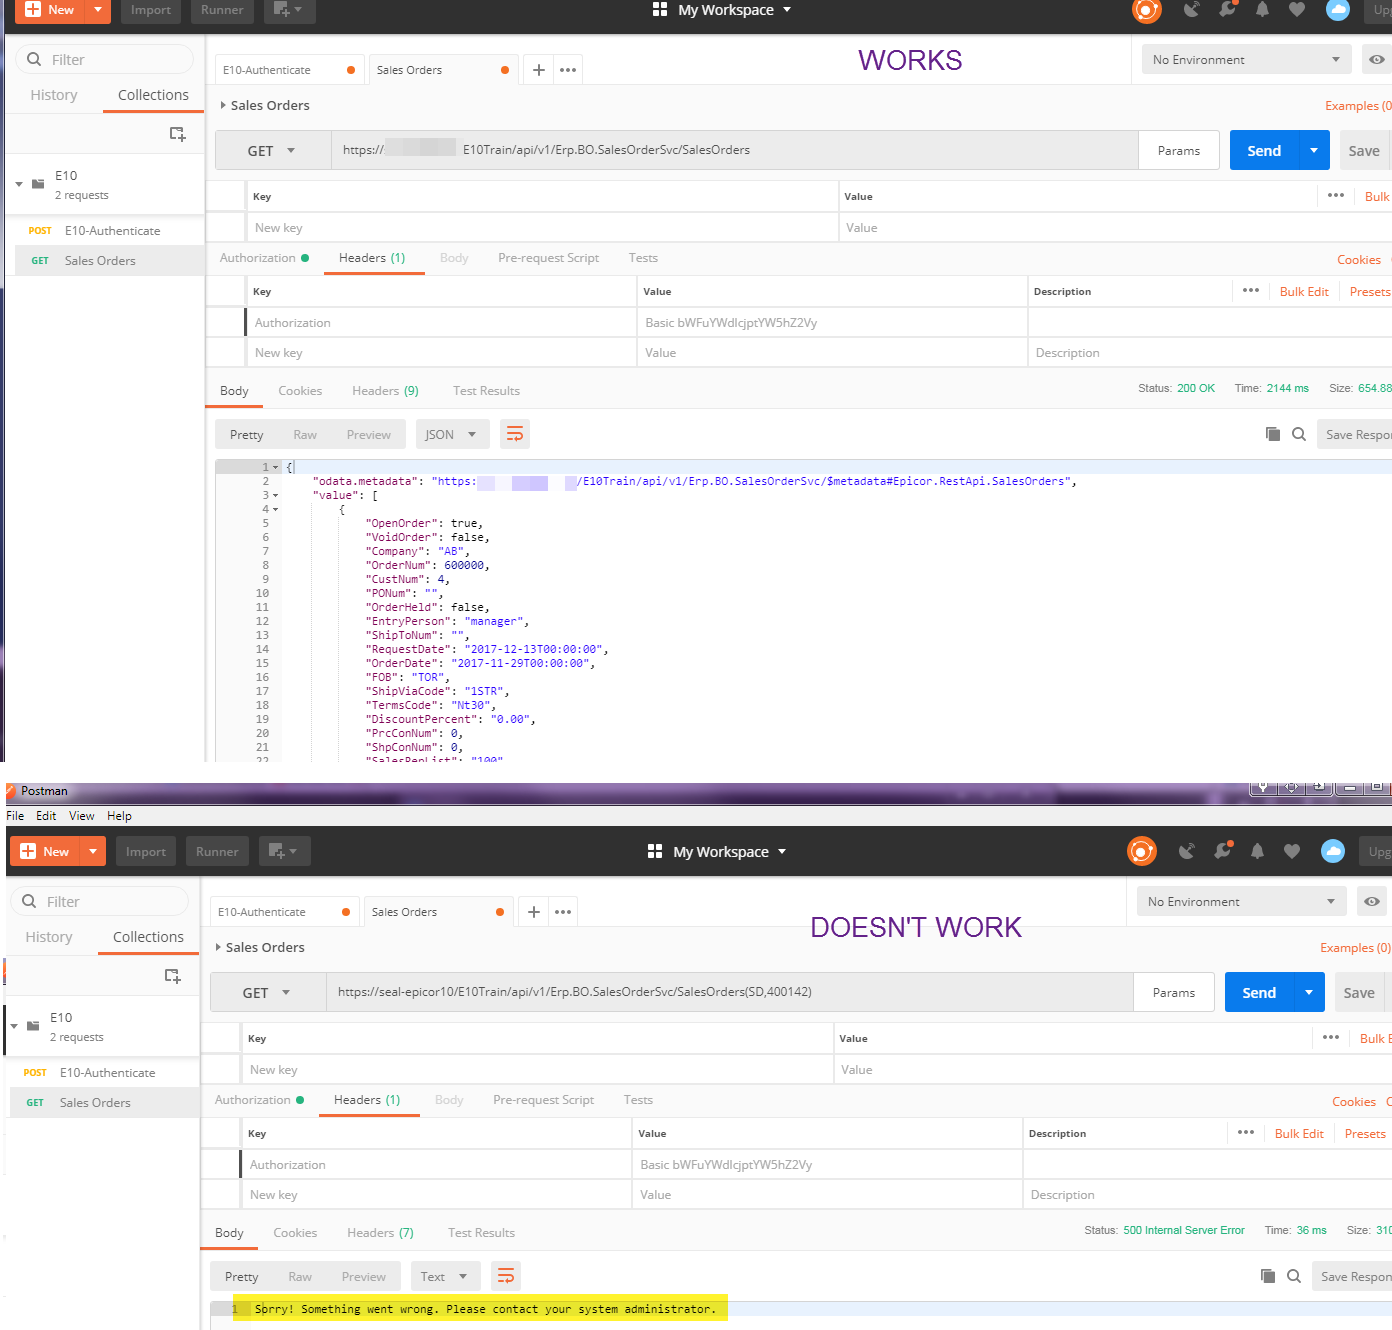
Task: Open the View menu in the bottom Postman window
Action: 81,816
